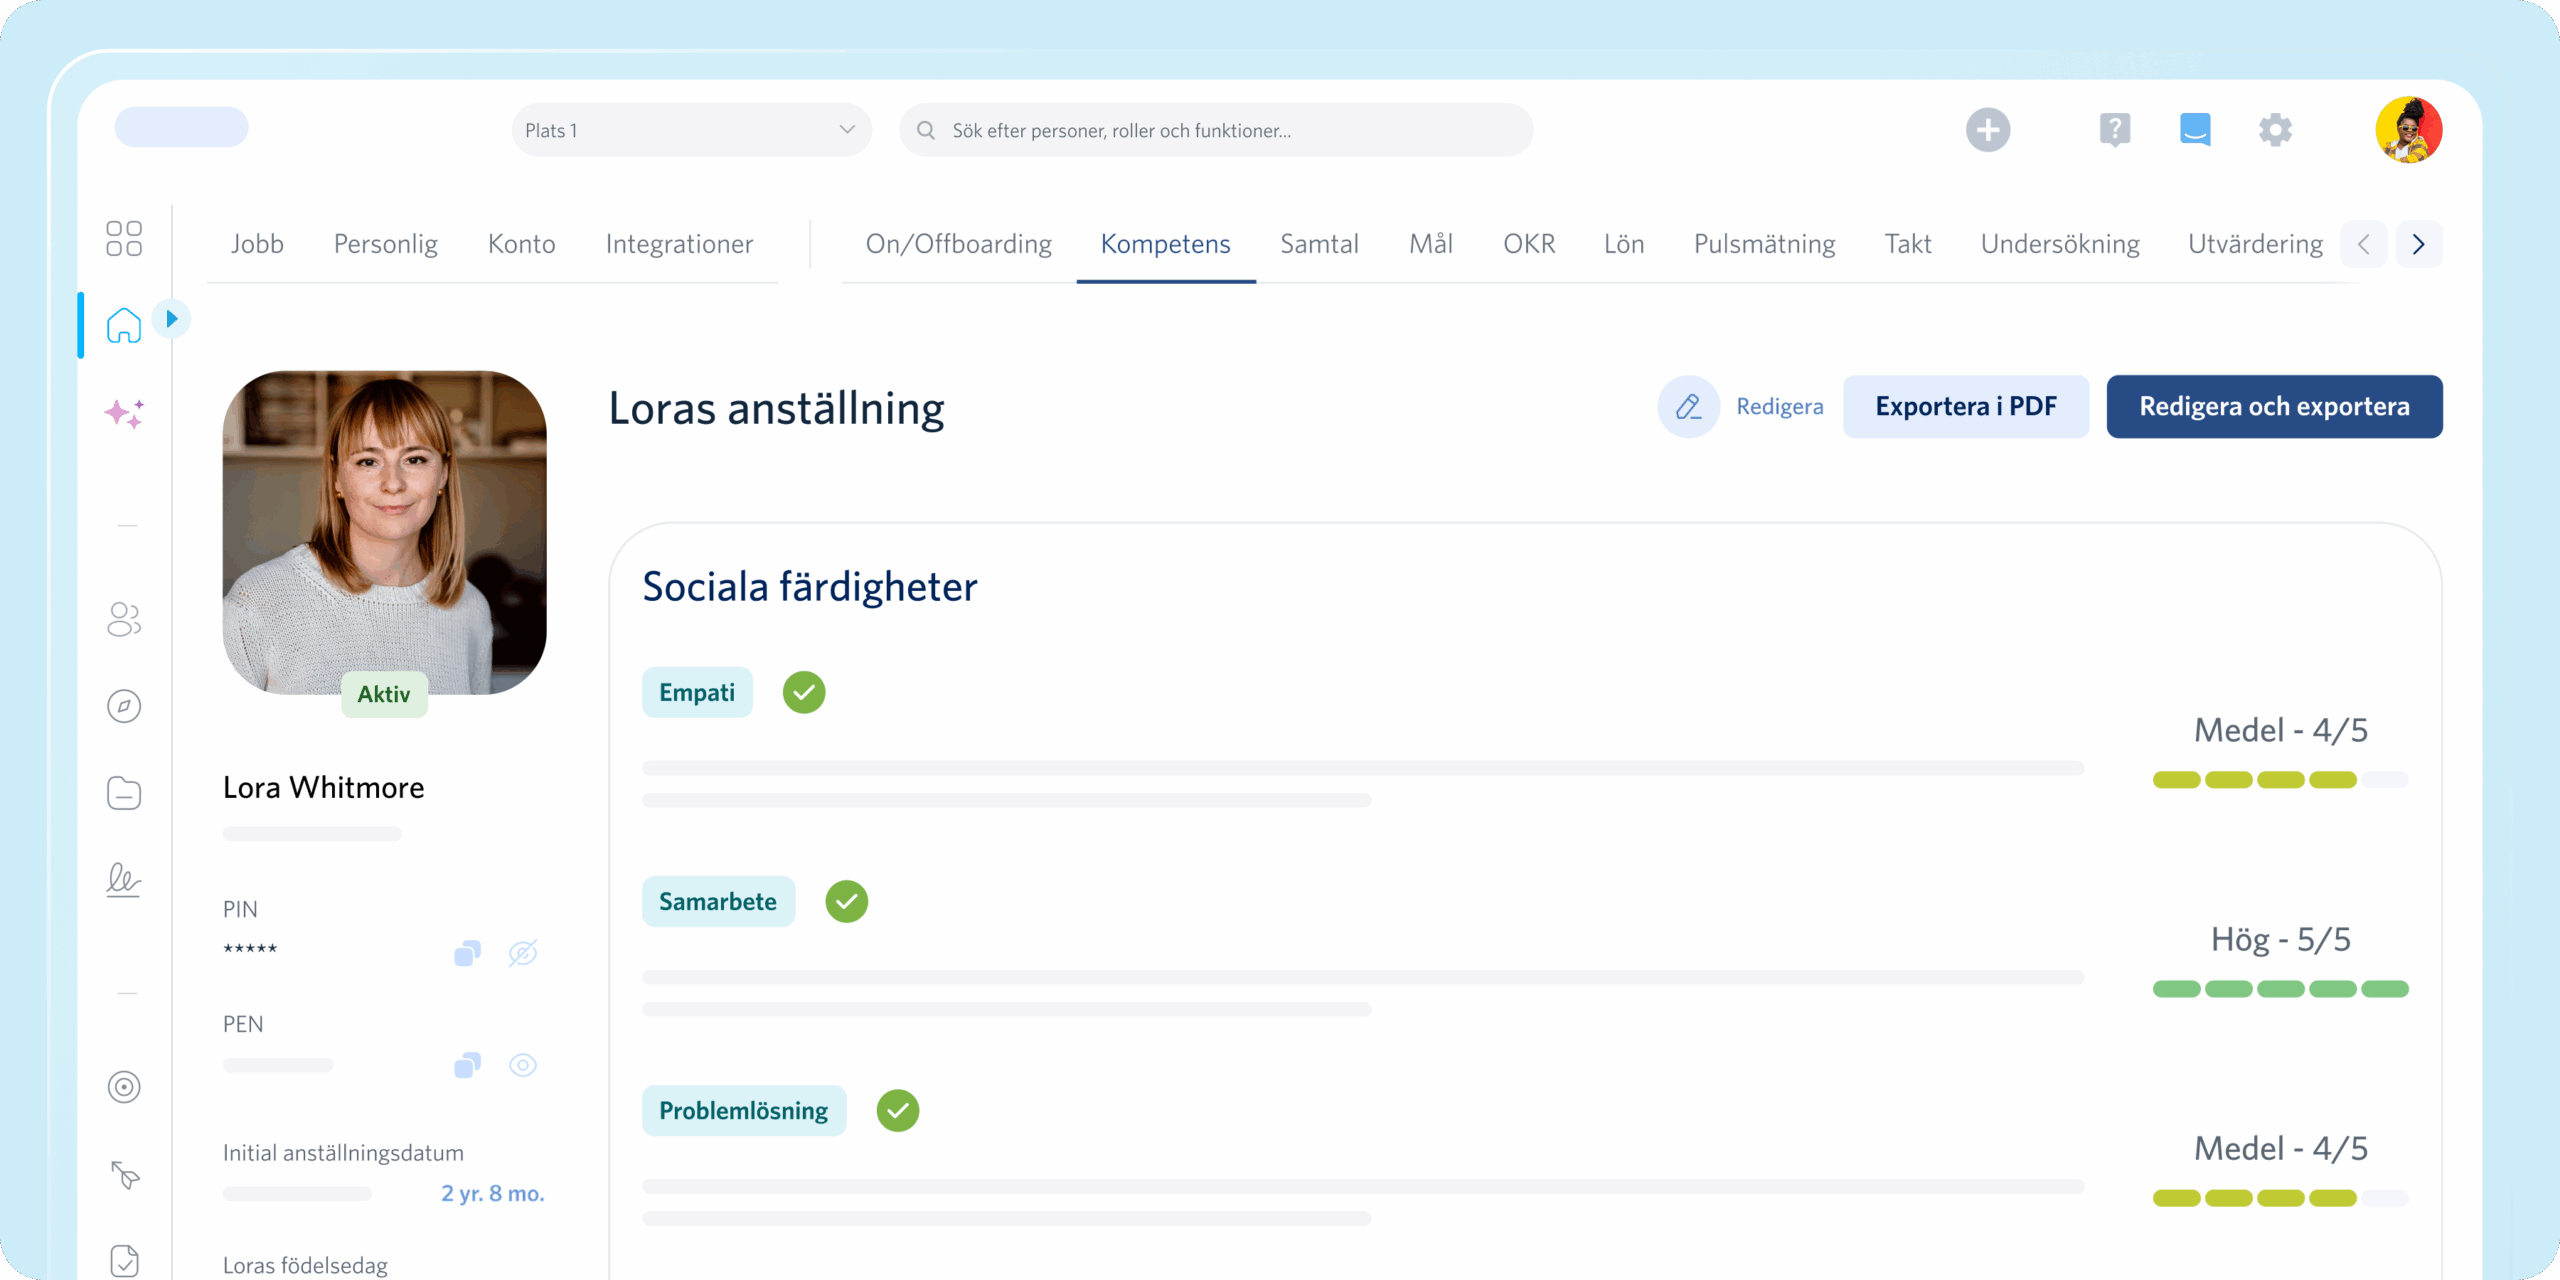Toggle PEN visibility eye icon
The height and width of the screenshot is (1280, 2560).
click(x=523, y=1065)
